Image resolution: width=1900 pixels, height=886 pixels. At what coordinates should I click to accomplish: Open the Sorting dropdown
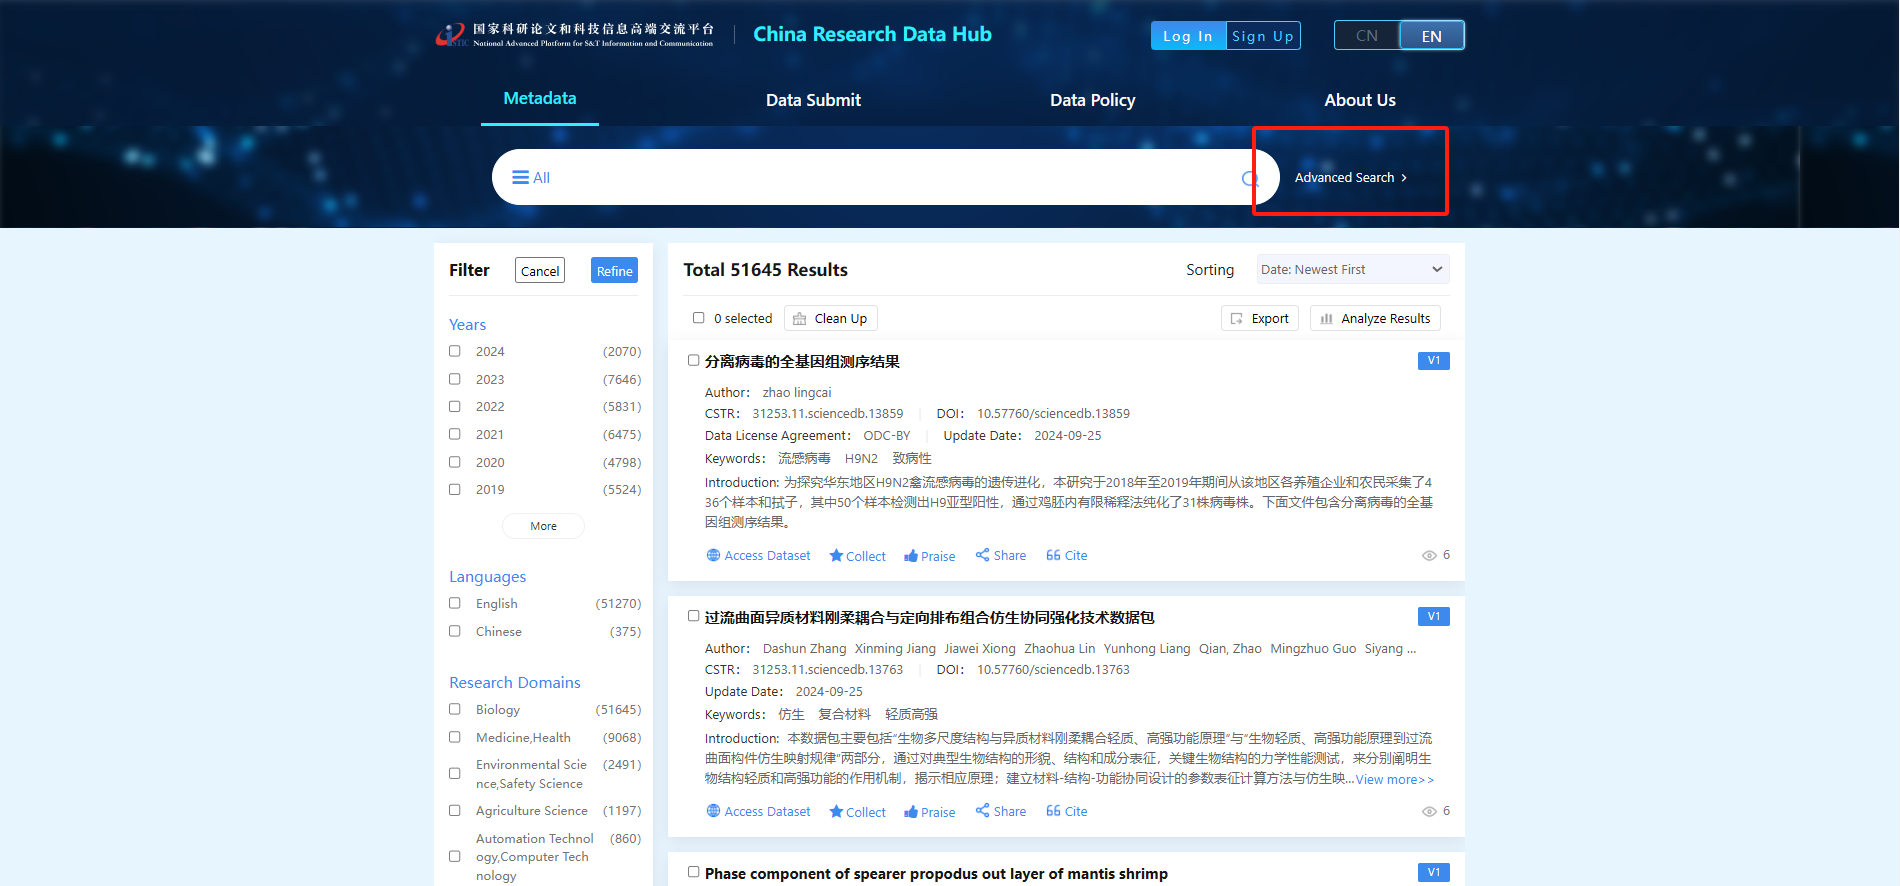tap(1352, 270)
